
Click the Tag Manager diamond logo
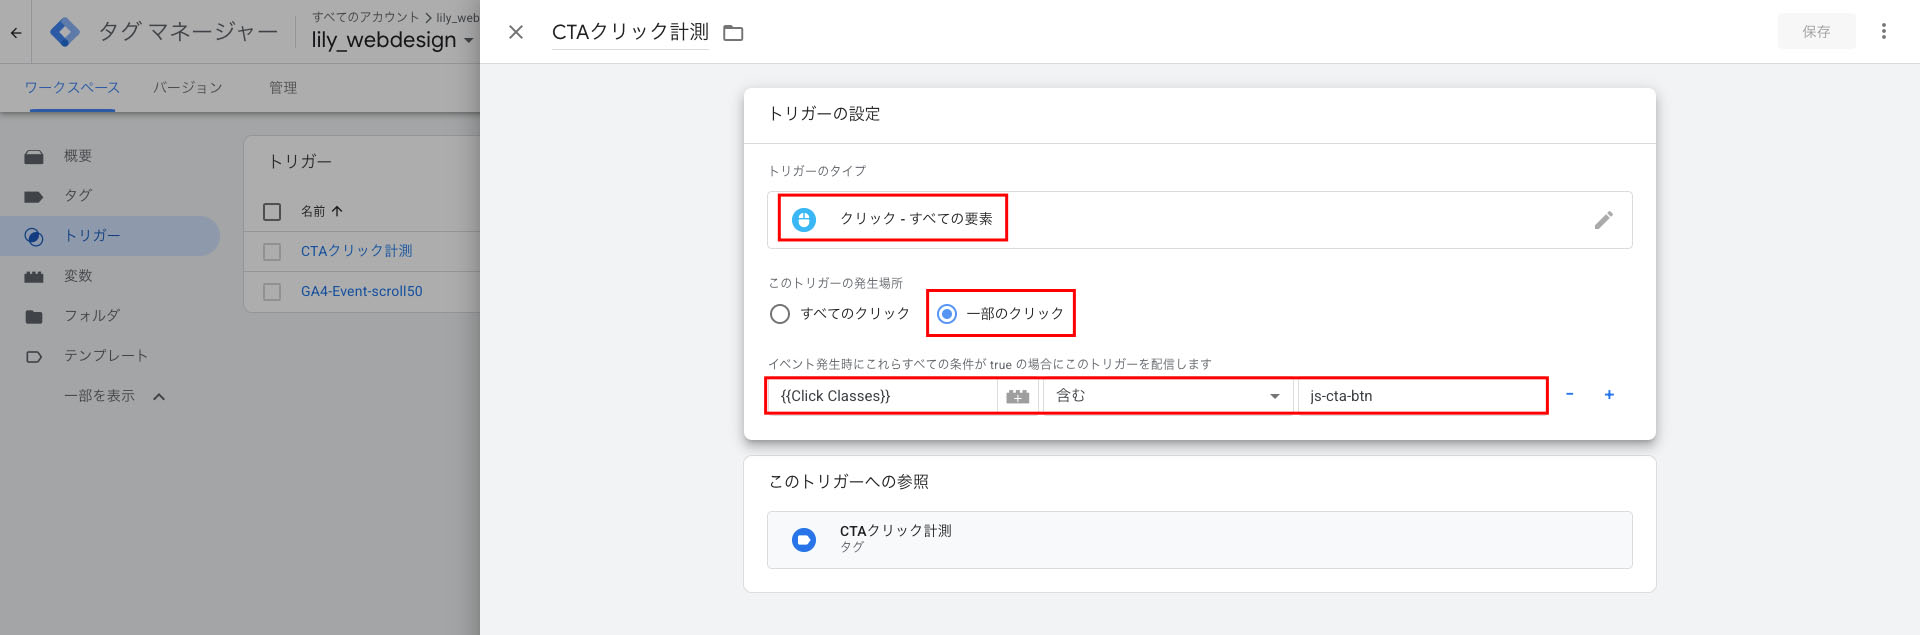coord(65,32)
